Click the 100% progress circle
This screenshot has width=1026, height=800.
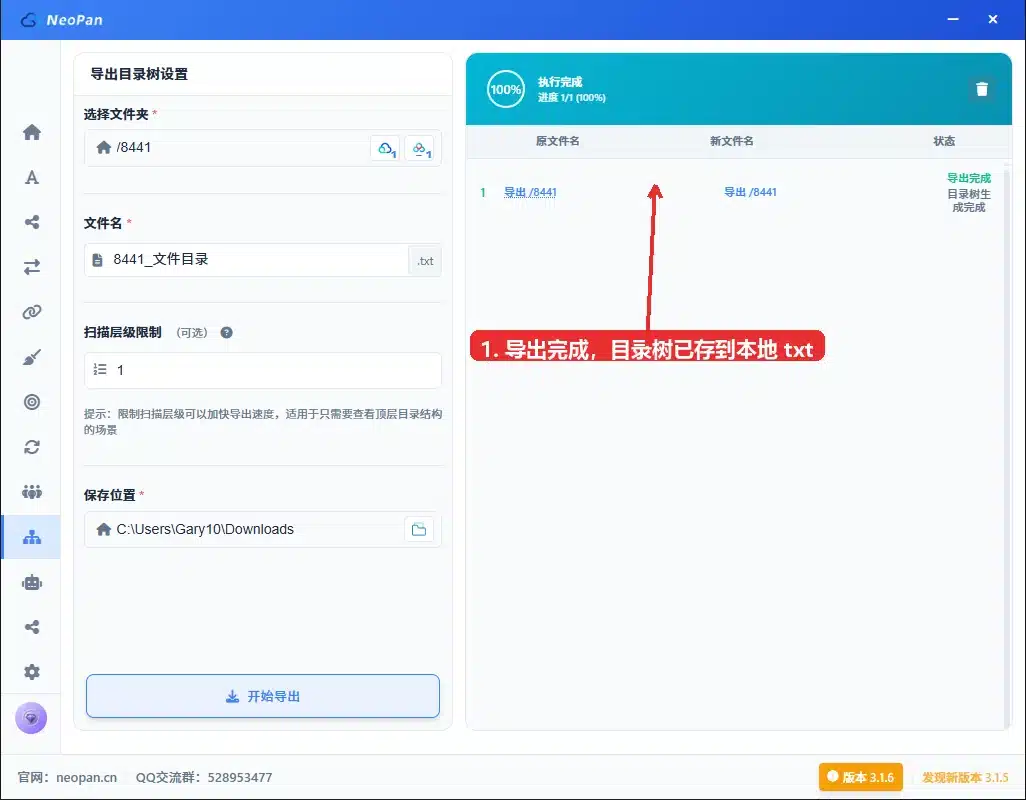tap(506, 89)
